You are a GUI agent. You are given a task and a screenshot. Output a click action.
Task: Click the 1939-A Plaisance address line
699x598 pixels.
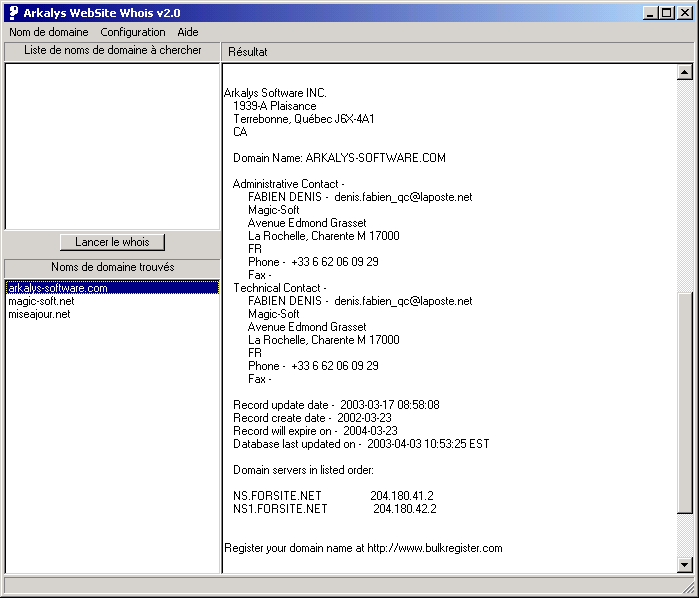[275, 106]
